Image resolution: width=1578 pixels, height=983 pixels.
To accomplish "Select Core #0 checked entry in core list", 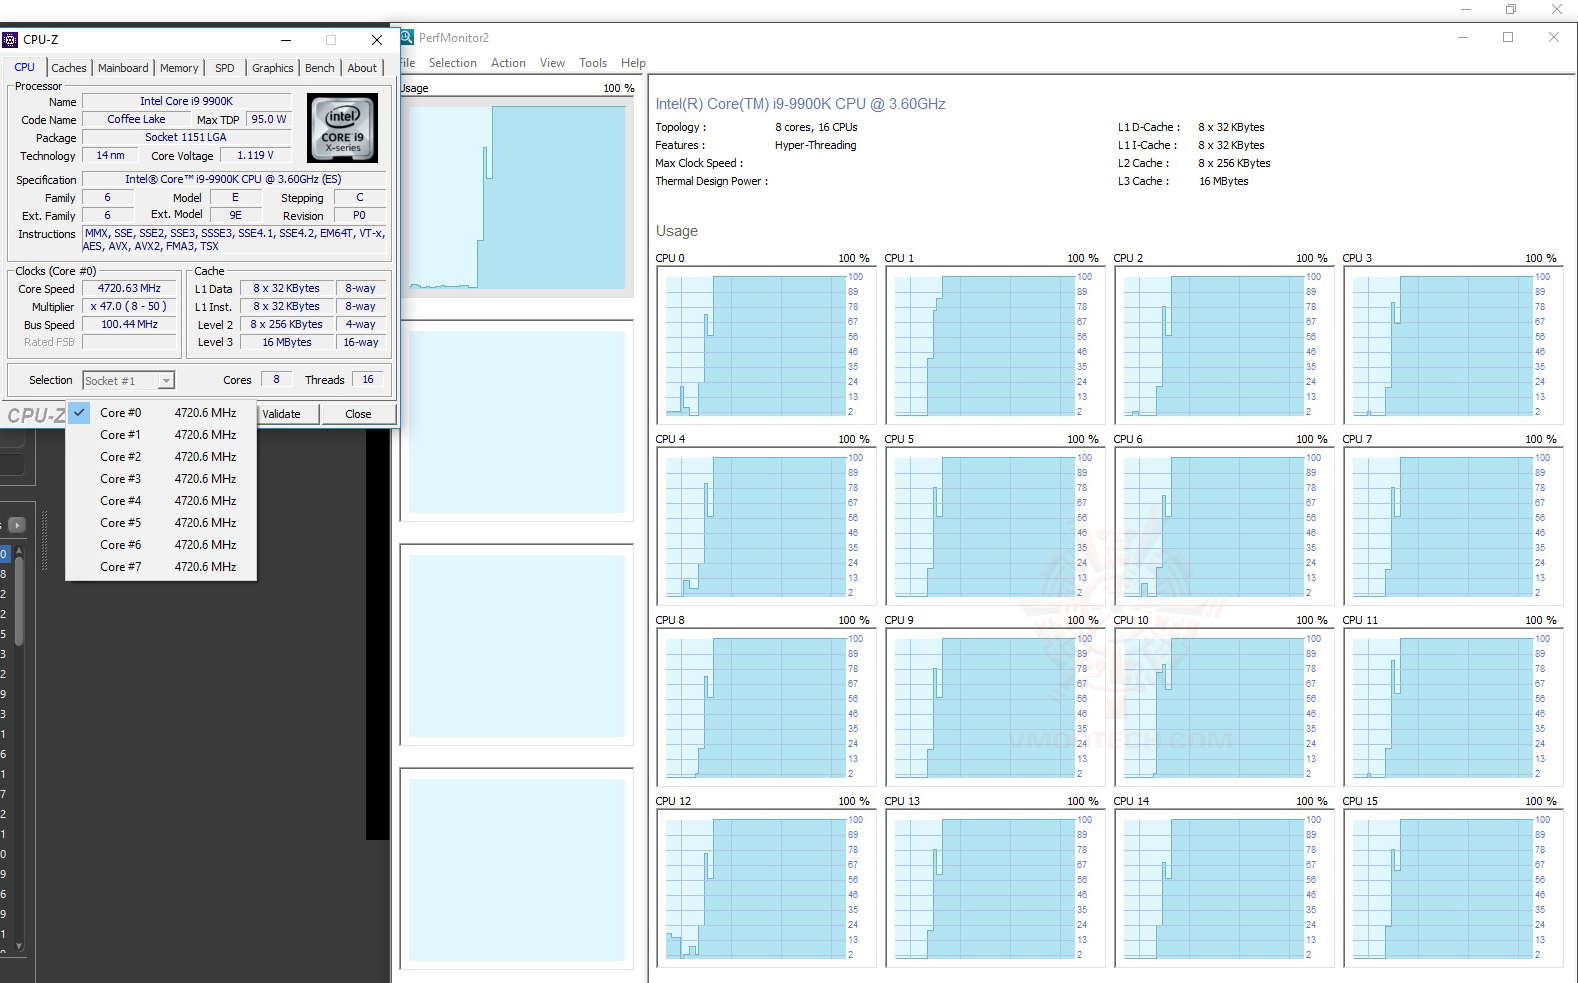I will pos(161,413).
